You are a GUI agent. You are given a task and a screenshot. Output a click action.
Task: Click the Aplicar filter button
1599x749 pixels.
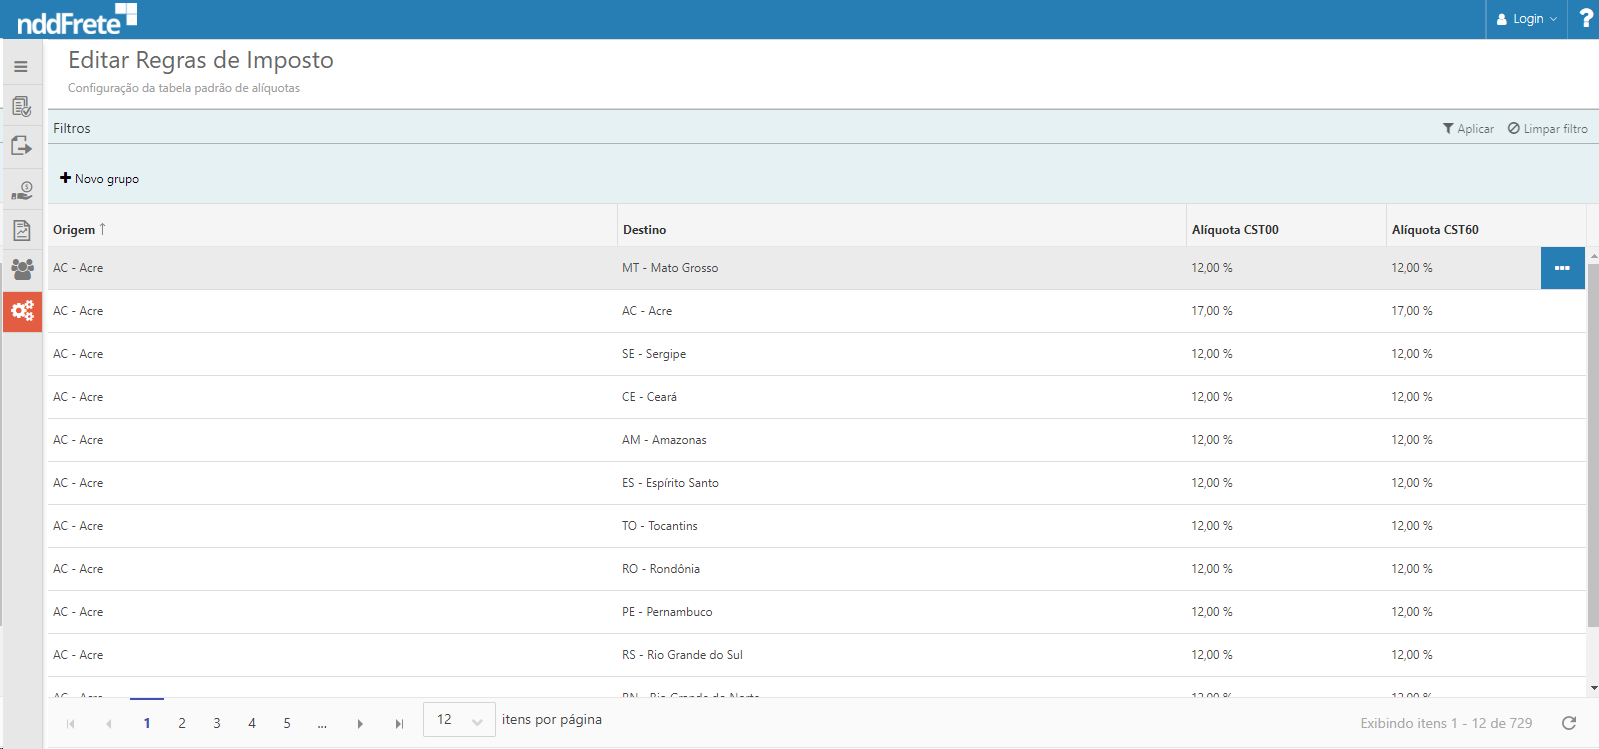(x=1468, y=129)
